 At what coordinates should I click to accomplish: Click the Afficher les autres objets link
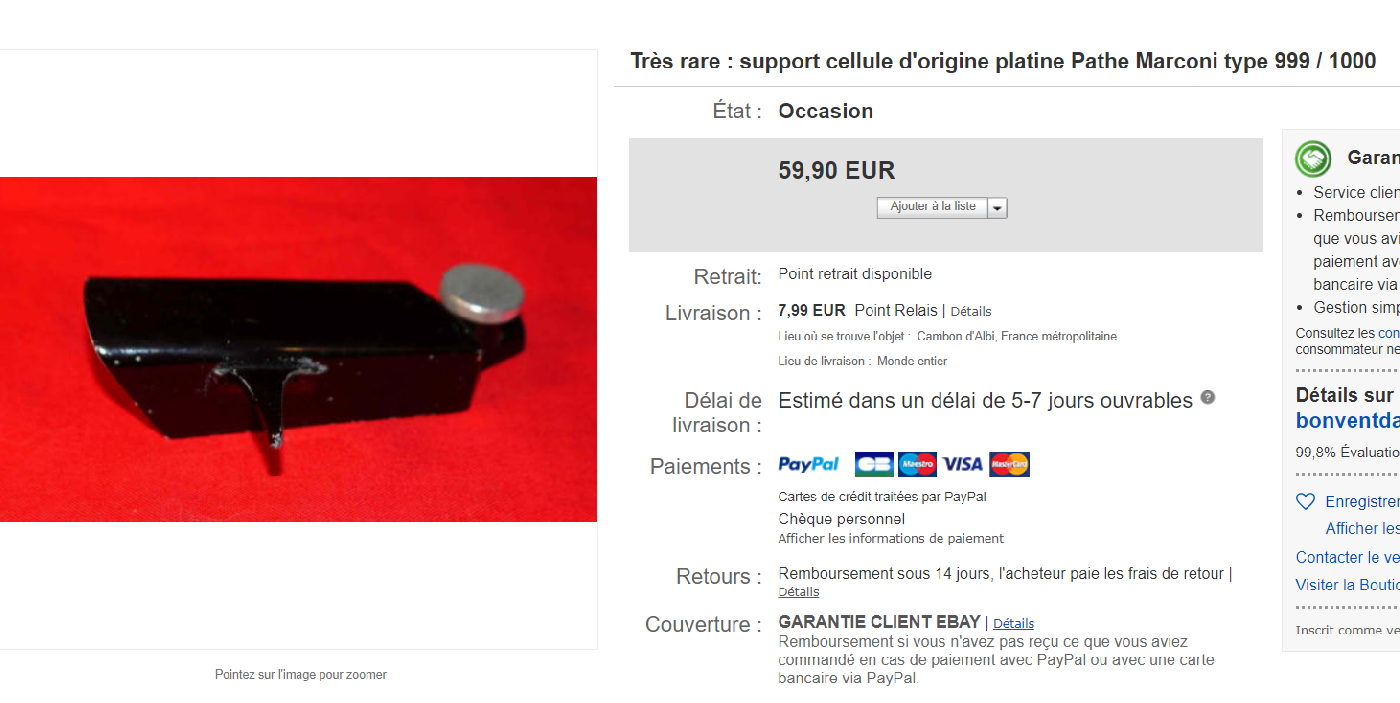pyautogui.click(x=1362, y=528)
